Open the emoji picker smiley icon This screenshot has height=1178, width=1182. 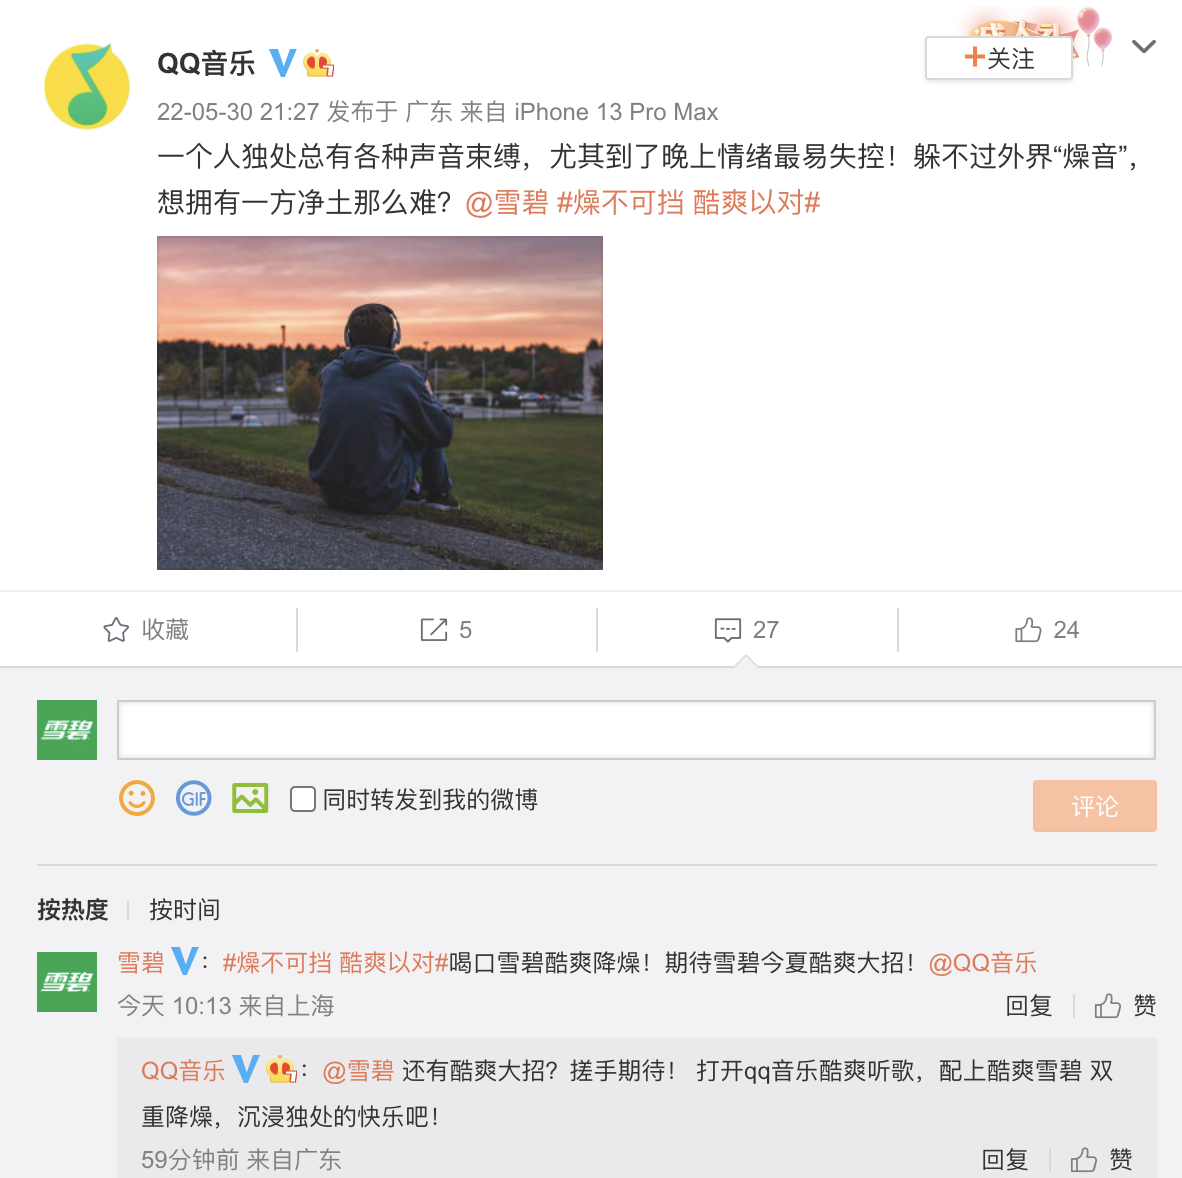pyautogui.click(x=137, y=798)
